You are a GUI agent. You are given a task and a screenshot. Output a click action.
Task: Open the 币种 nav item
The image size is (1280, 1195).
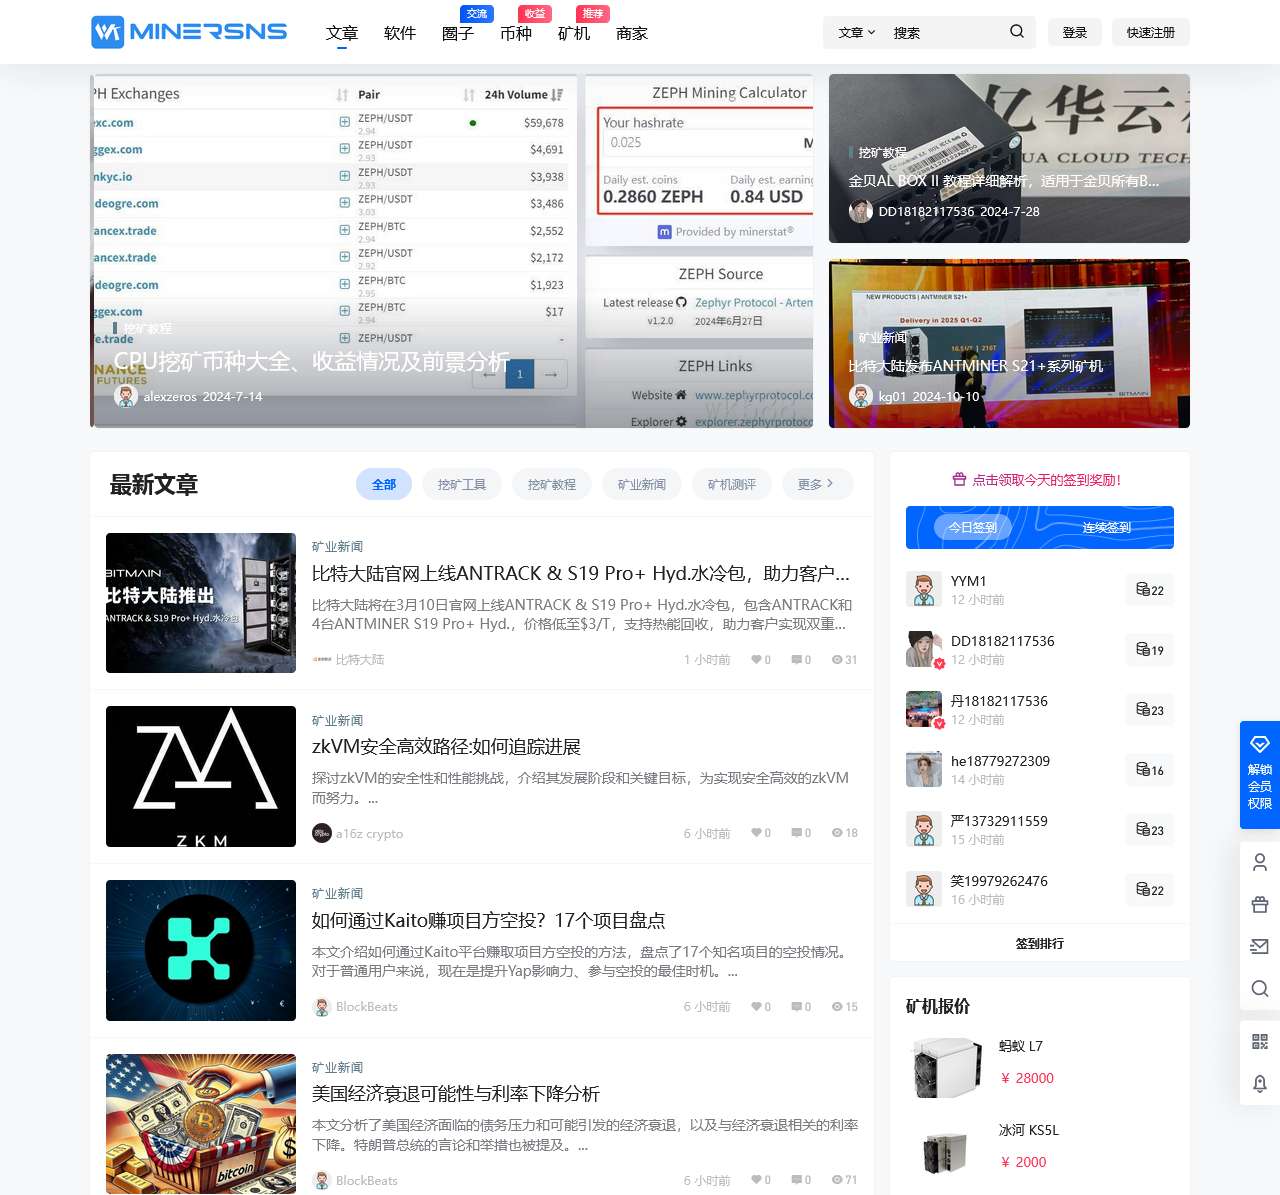click(516, 33)
